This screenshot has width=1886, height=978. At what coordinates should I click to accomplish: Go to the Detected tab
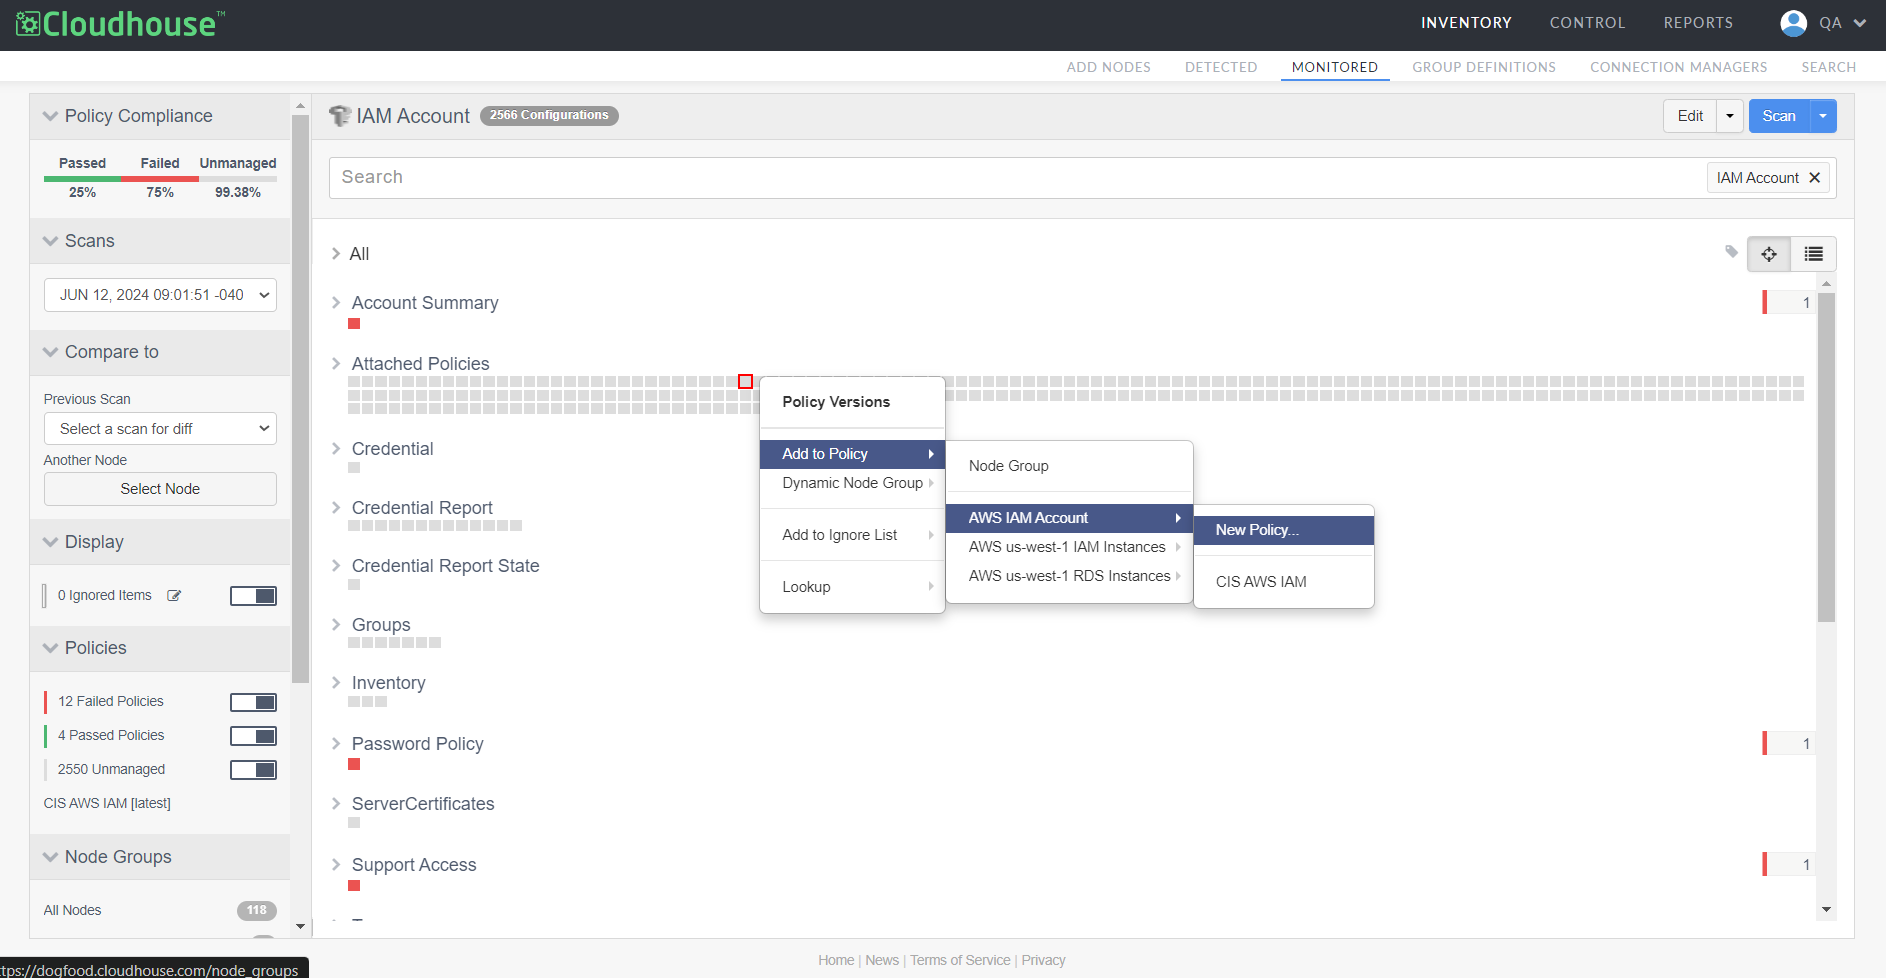pyautogui.click(x=1221, y=67)
